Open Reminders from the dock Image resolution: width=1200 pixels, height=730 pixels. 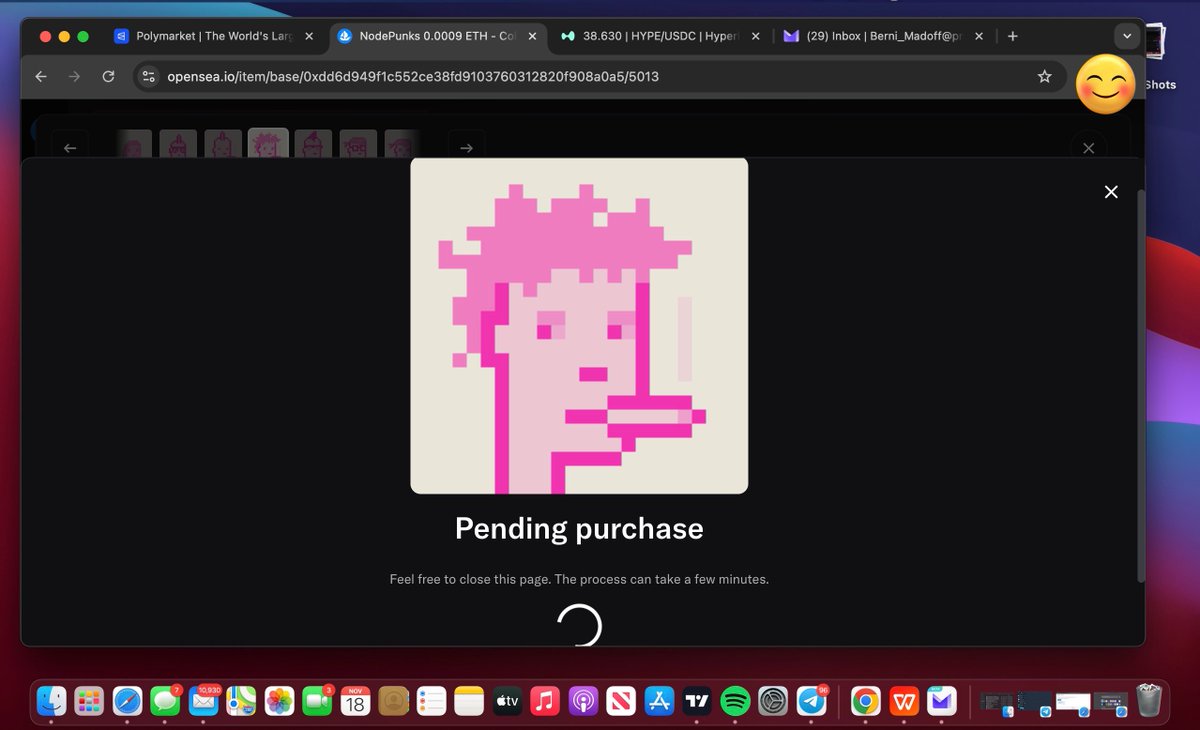pos(431,702)
